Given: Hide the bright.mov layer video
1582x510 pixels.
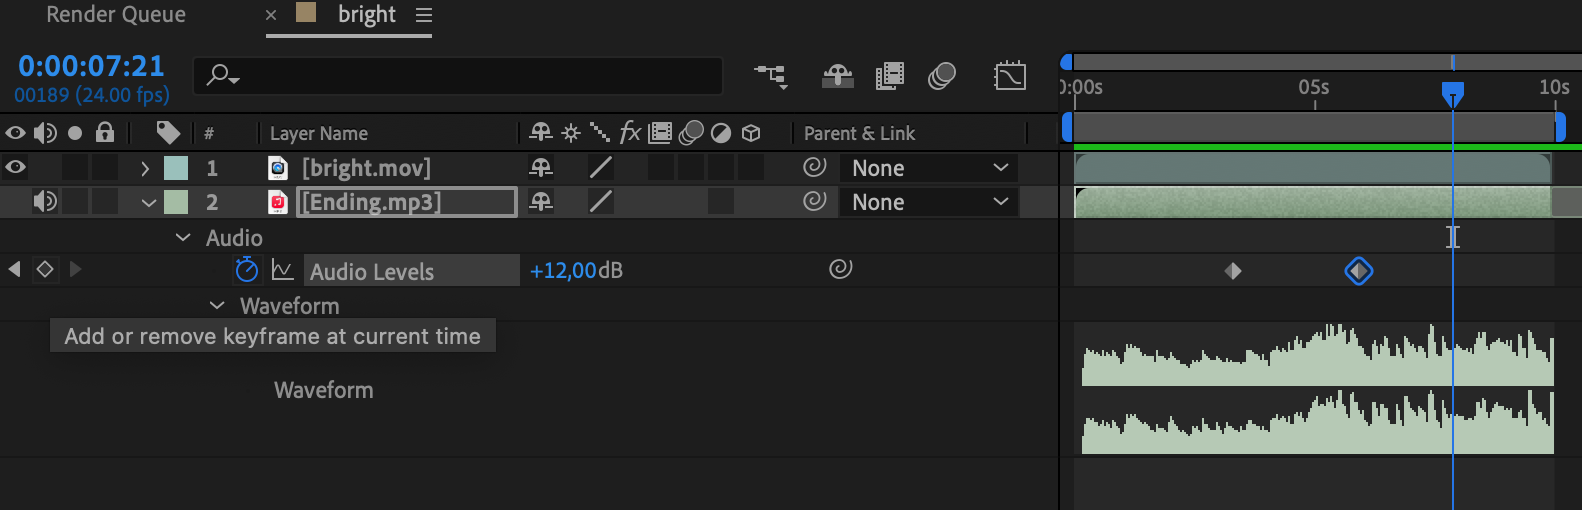Looking at the screenshot, I should tap(16, 167).
